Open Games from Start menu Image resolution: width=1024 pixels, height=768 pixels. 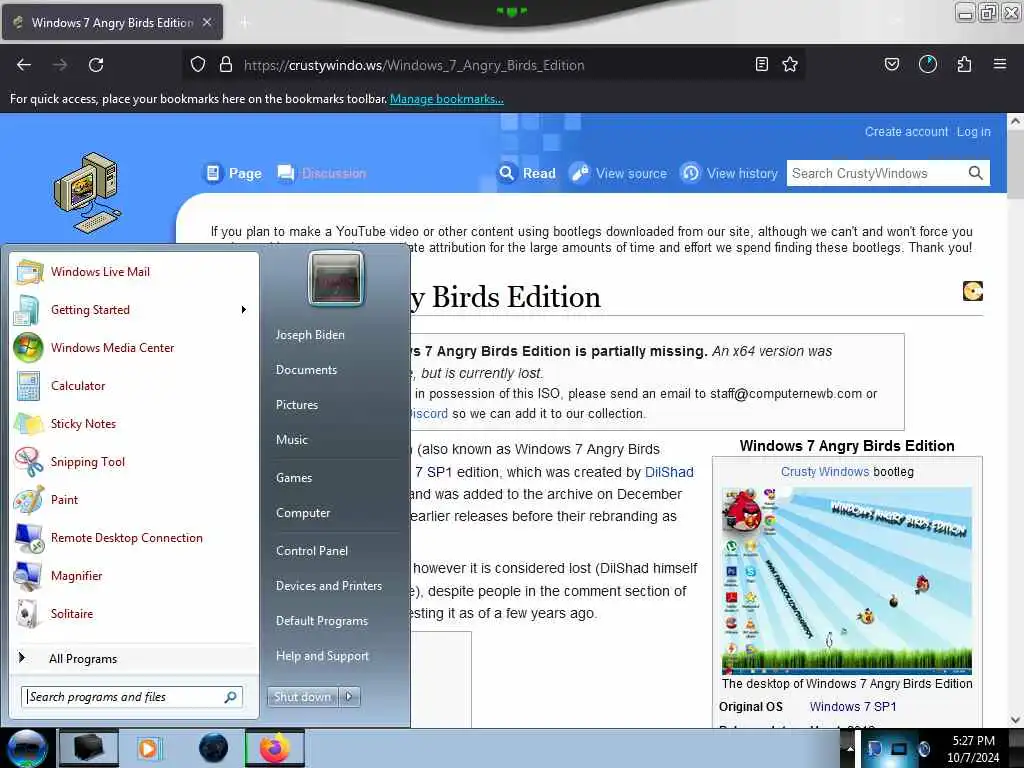pos(294,477)
